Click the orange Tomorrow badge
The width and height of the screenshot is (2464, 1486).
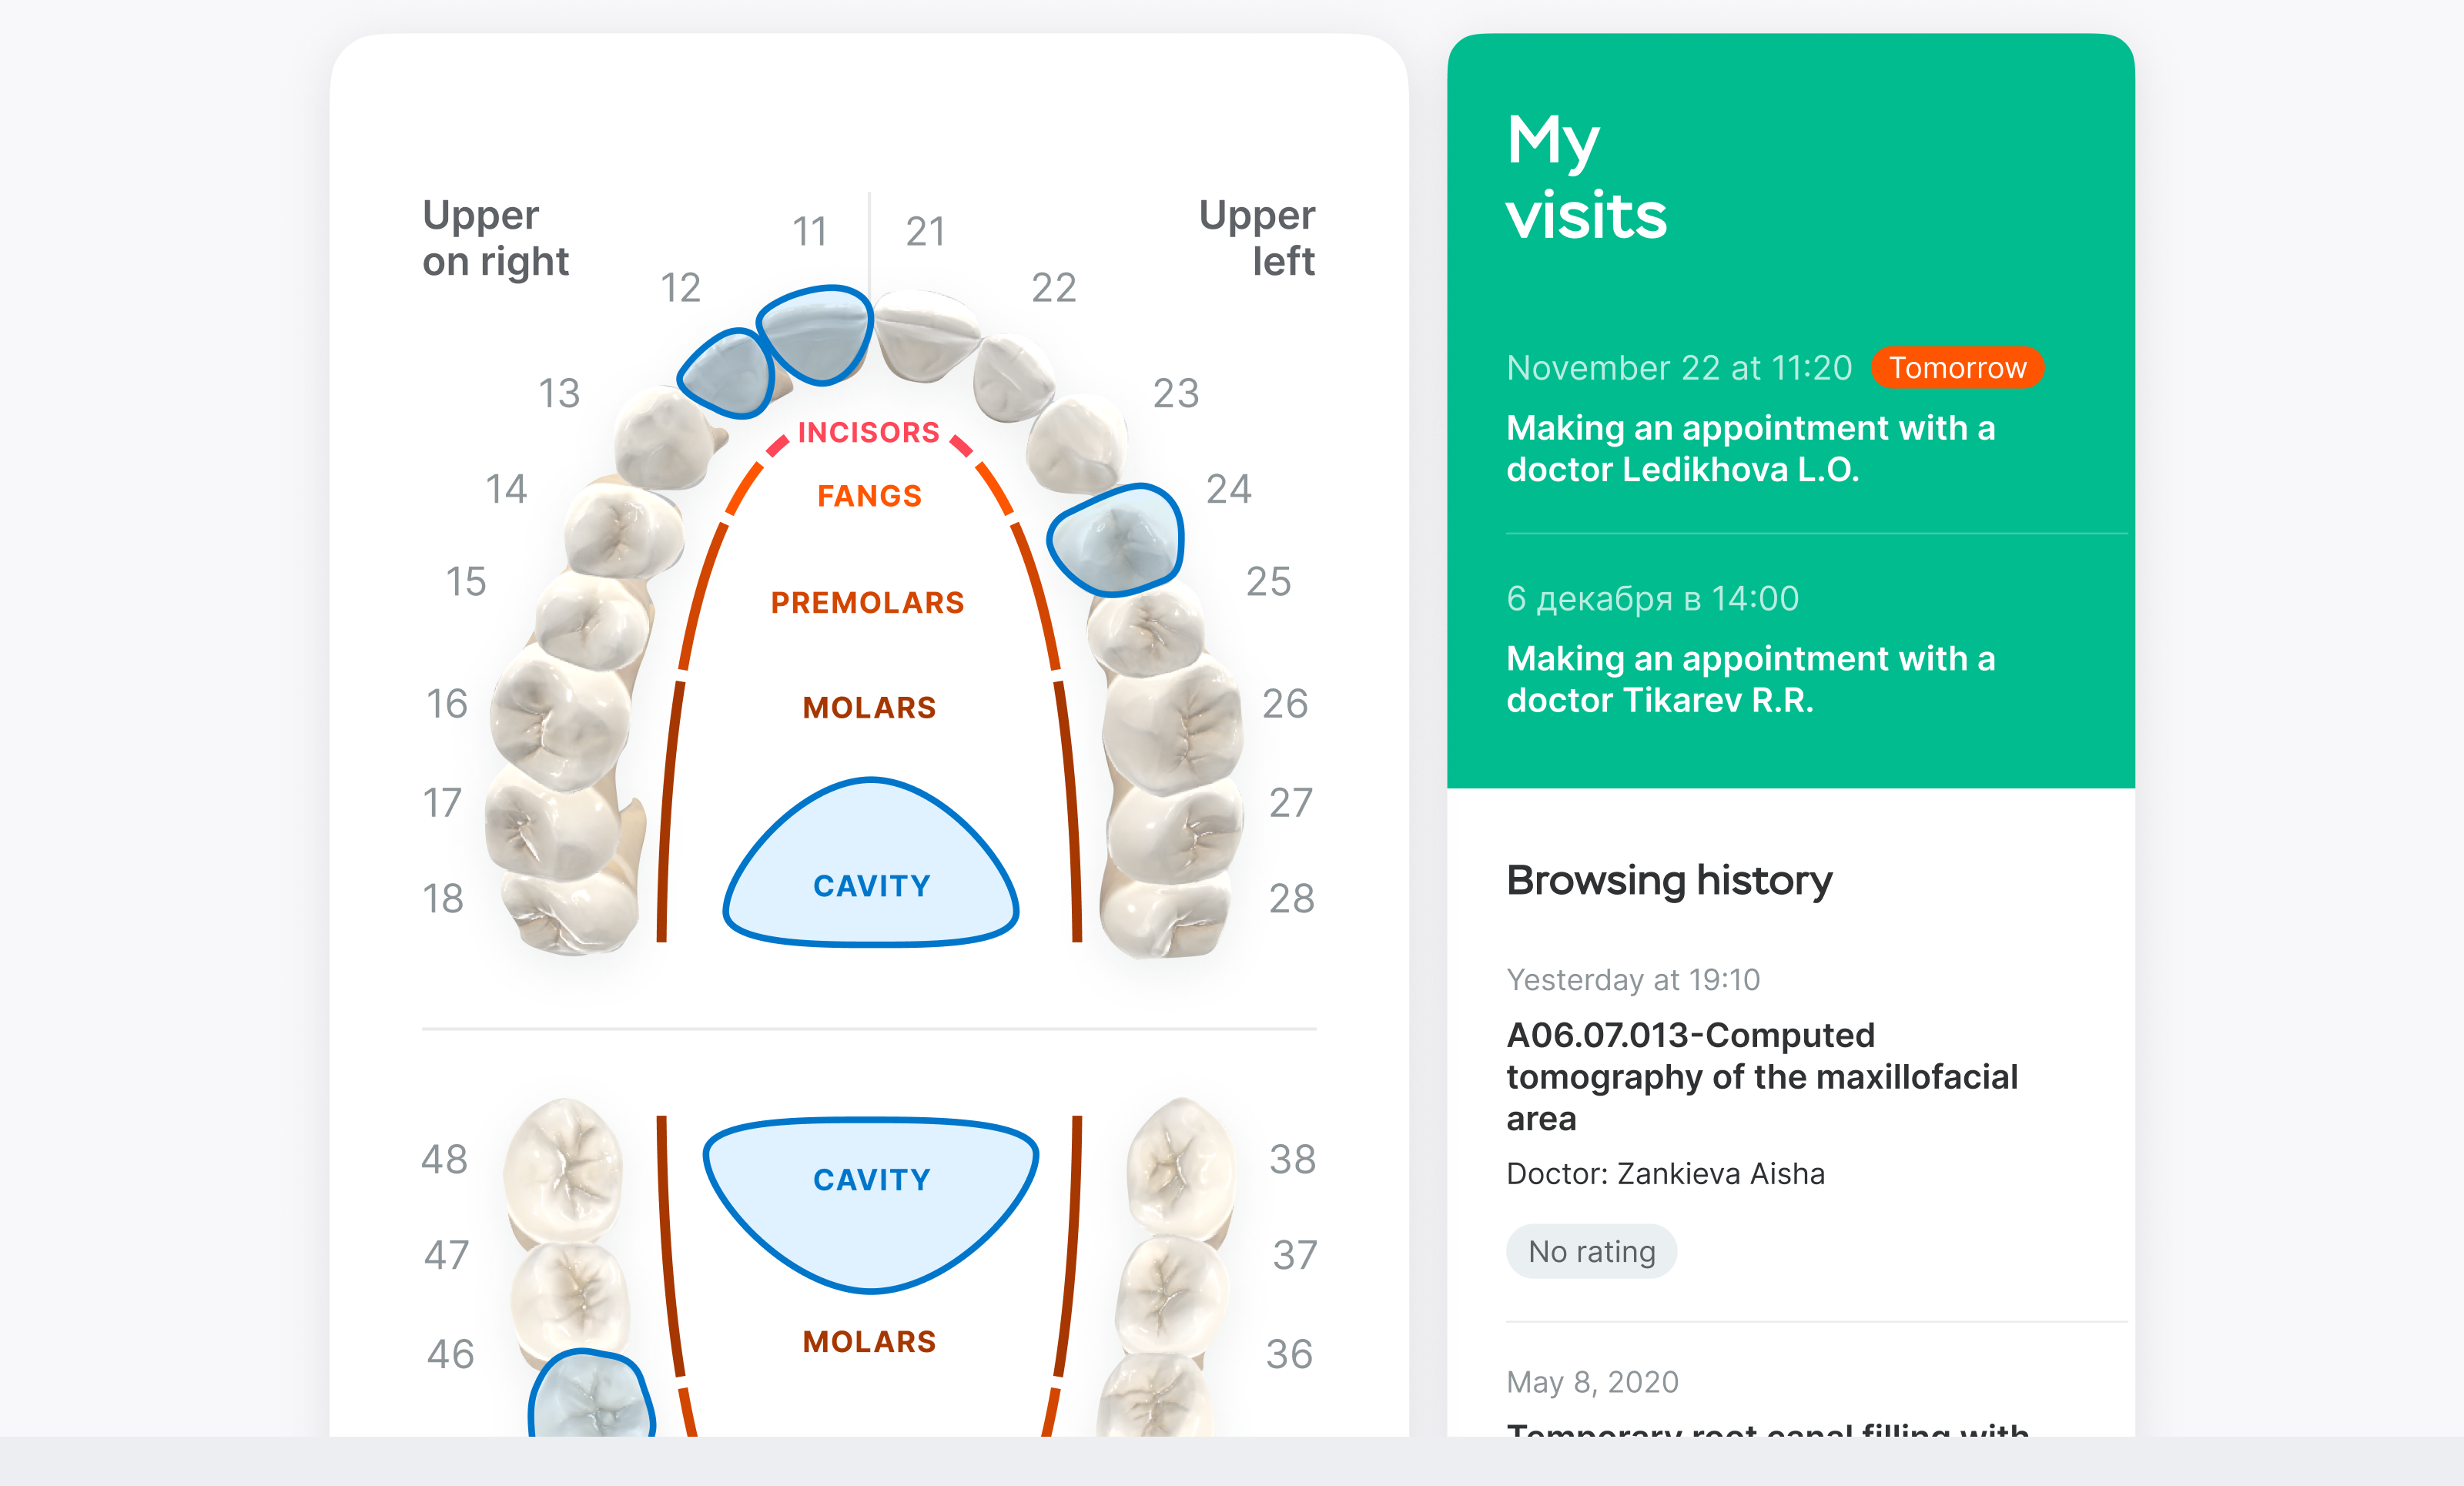click(x=1957, y=368)
